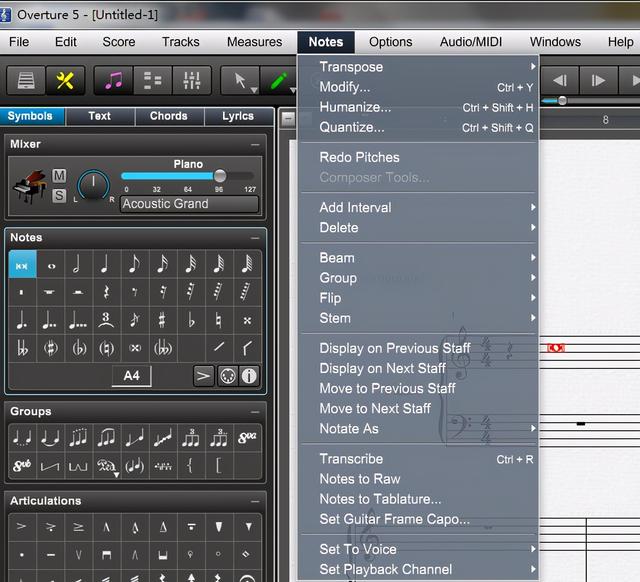Choose Move to Next Staff
The width and height of the screenshot is (640, 582).
click(x=418, y=409)
